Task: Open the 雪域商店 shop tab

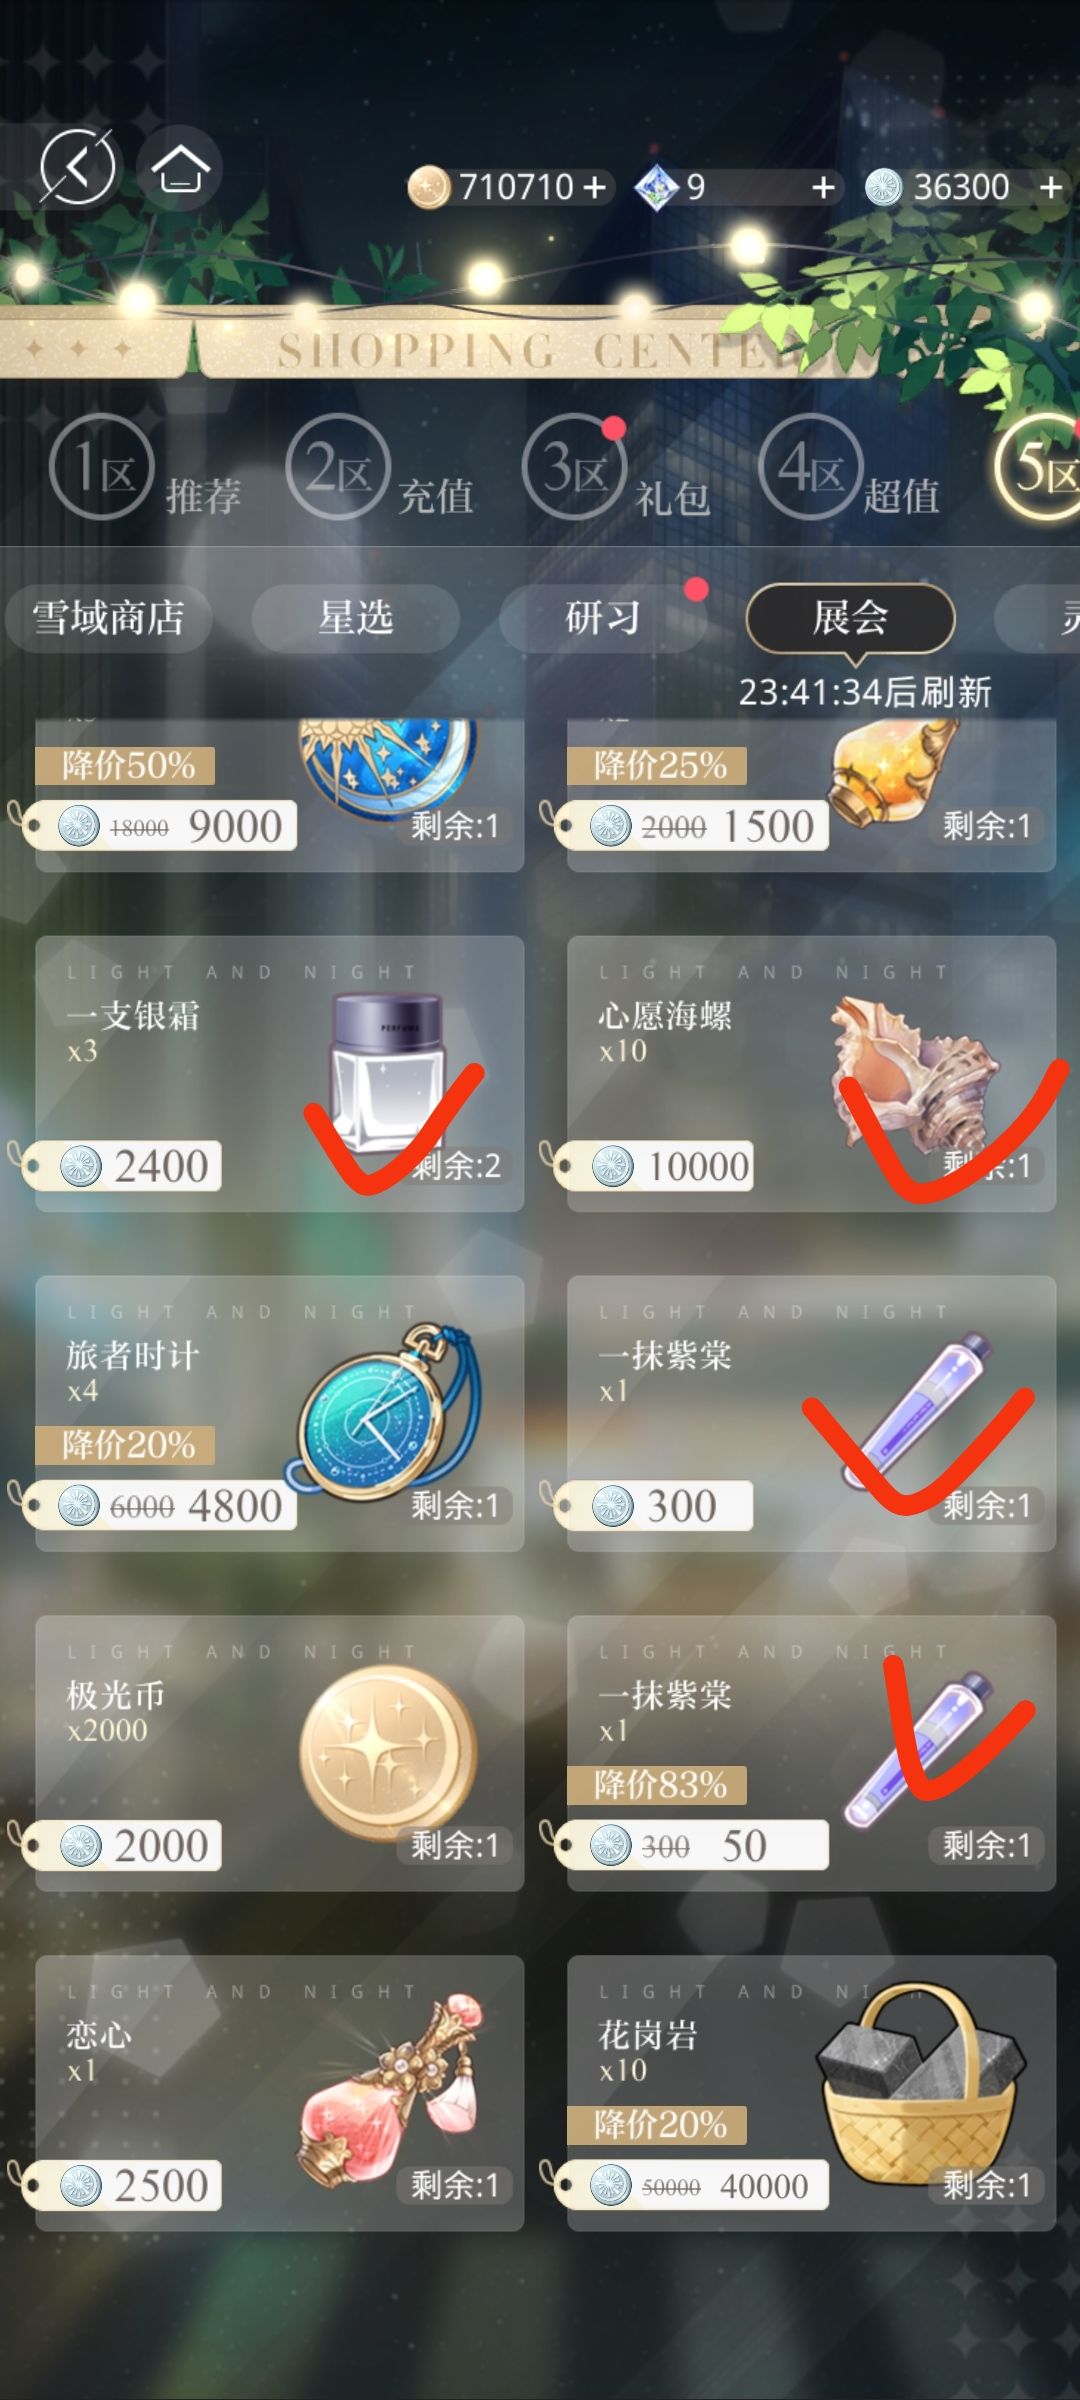Action: point(108,618)
